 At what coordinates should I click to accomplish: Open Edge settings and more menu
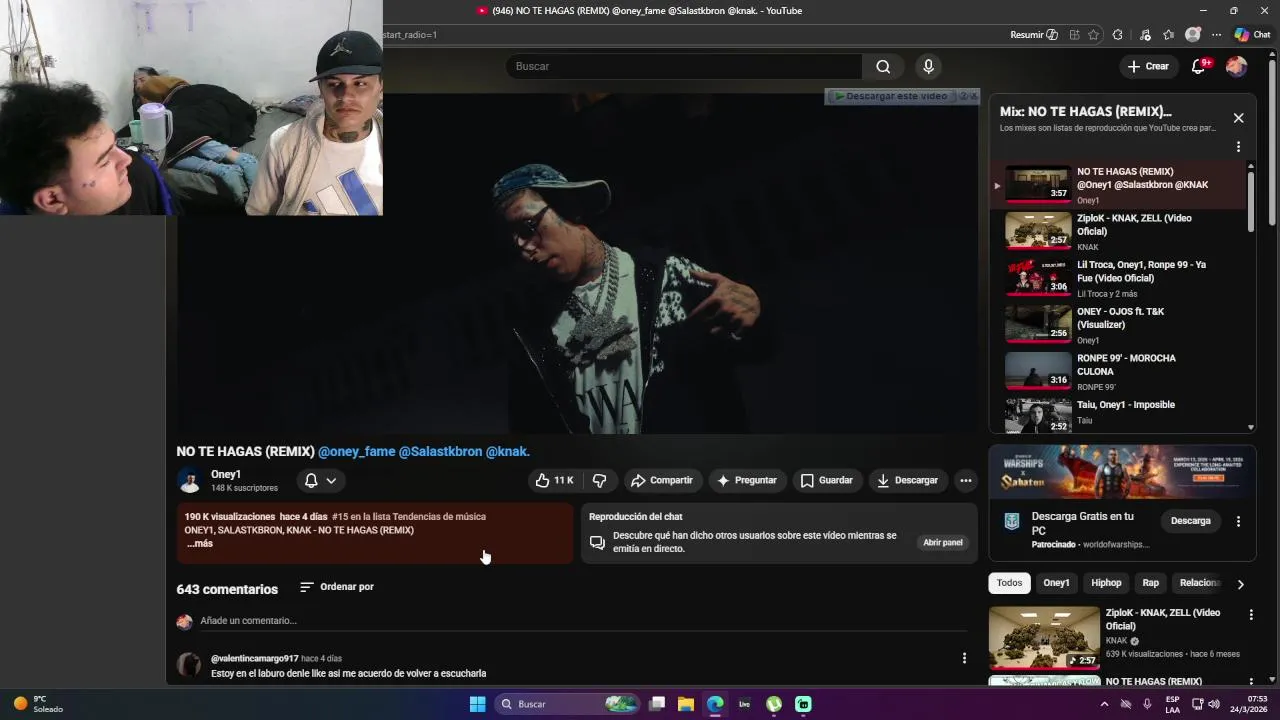pos(1216,35)
